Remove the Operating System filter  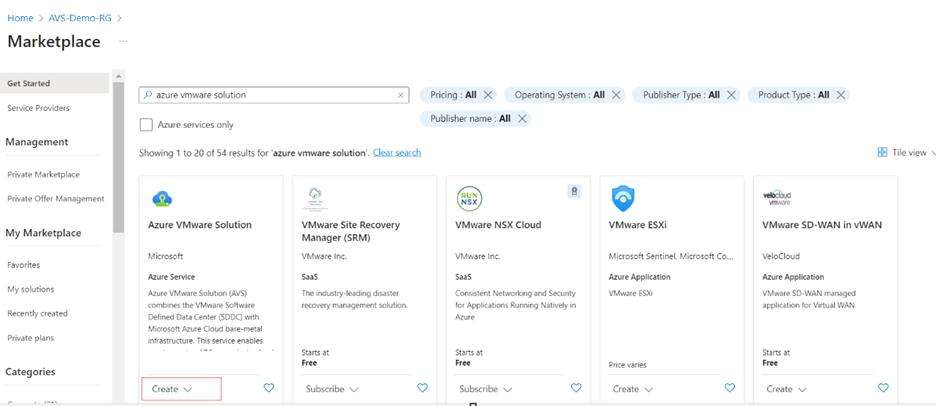[616, 95]
